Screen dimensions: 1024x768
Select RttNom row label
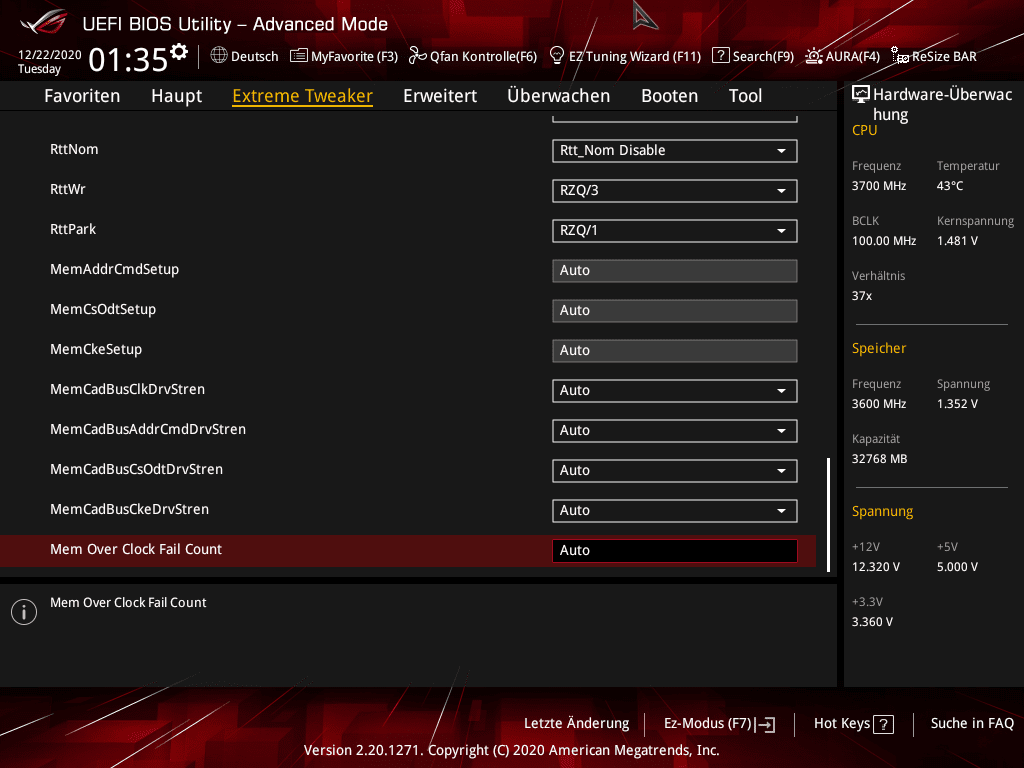tap(74, 149)
